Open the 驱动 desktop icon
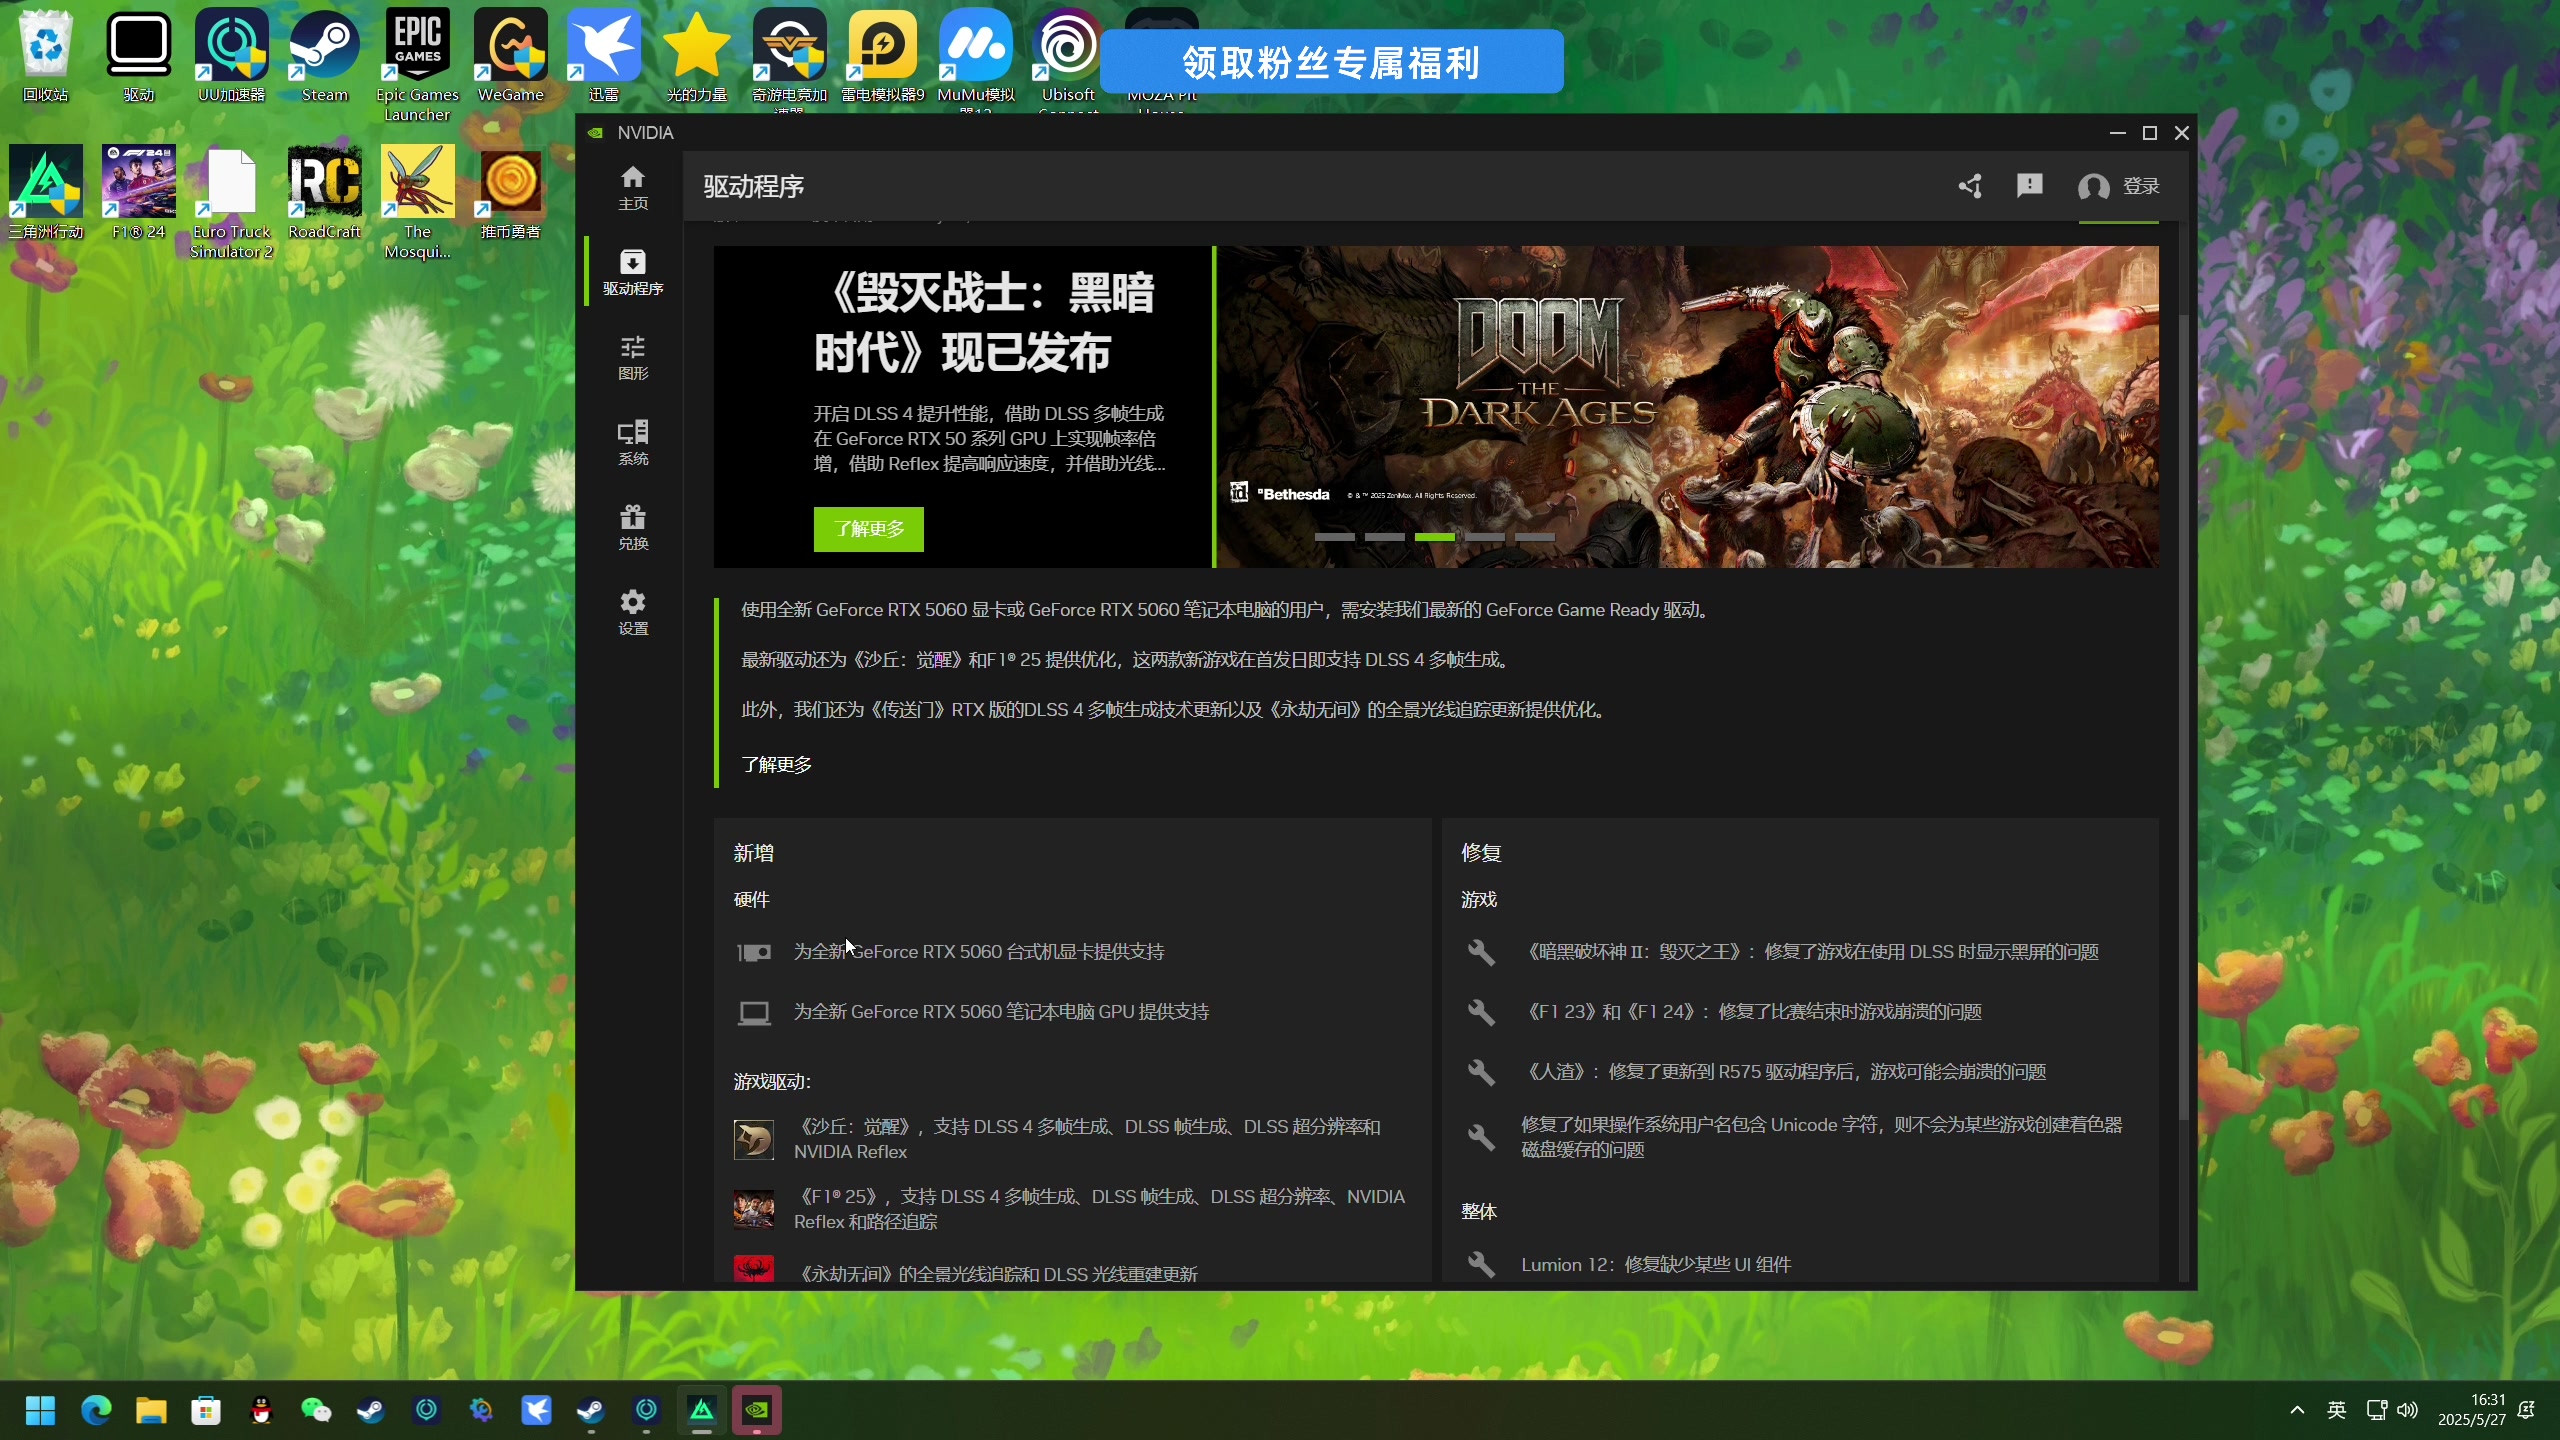Viewport: 2560px width, 1440px height. pyautogui.click(x=139, y=56)
